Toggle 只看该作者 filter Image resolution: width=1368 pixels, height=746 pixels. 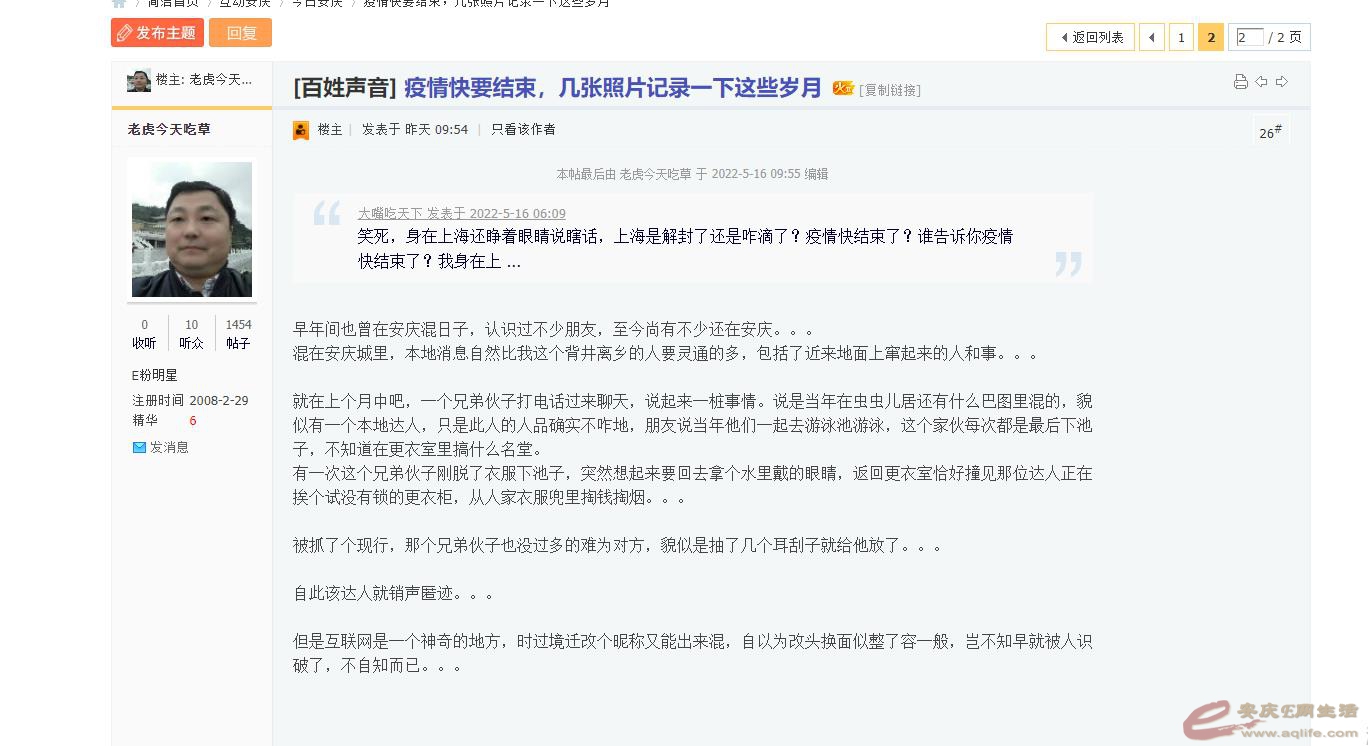pos(523,130)
